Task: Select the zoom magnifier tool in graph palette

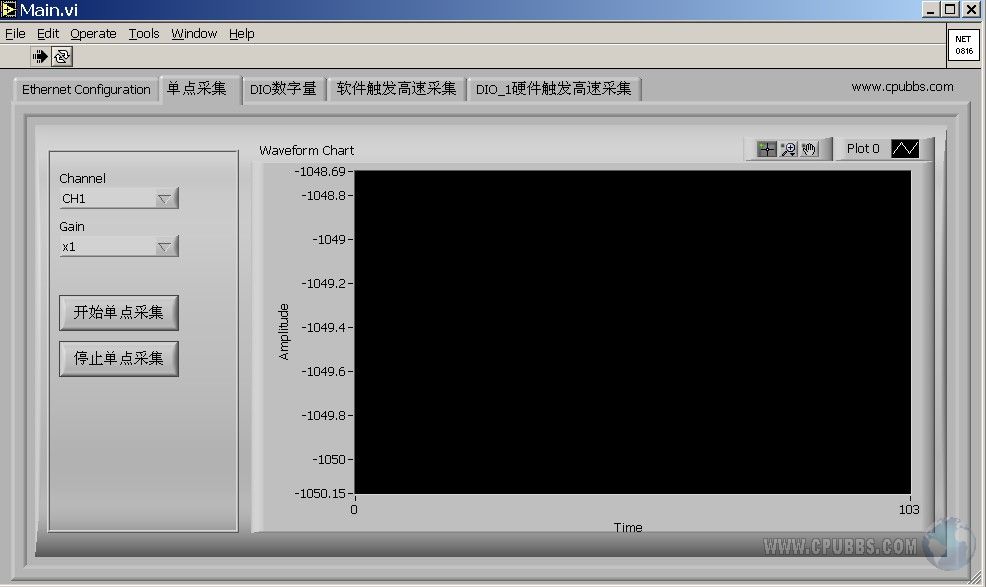Action: tap(789, 149)
